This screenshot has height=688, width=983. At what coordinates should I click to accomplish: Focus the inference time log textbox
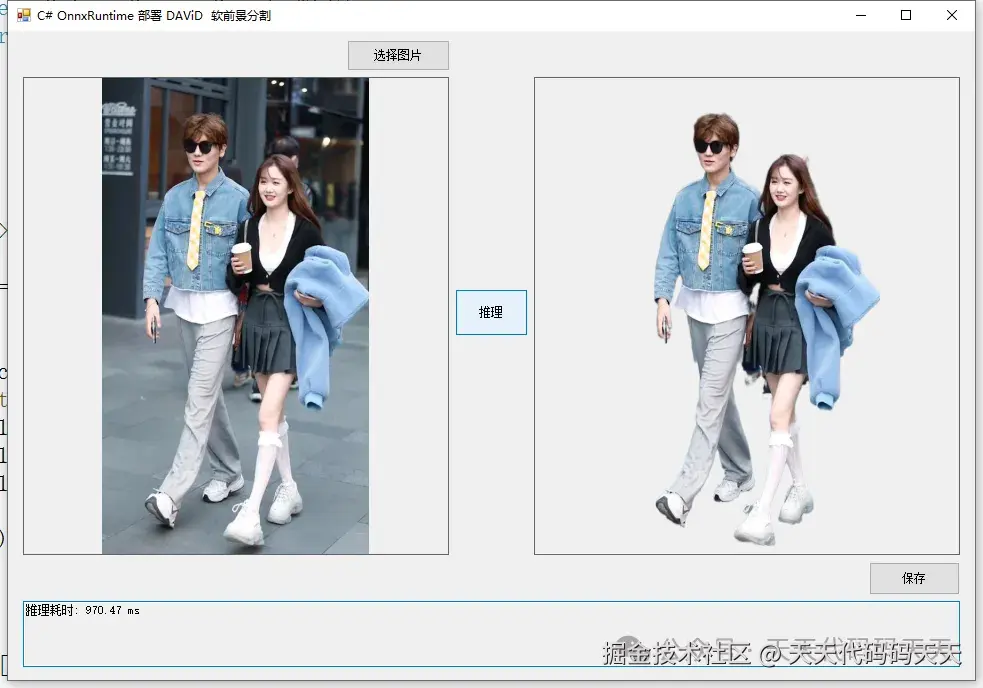(x=492, y=633)
